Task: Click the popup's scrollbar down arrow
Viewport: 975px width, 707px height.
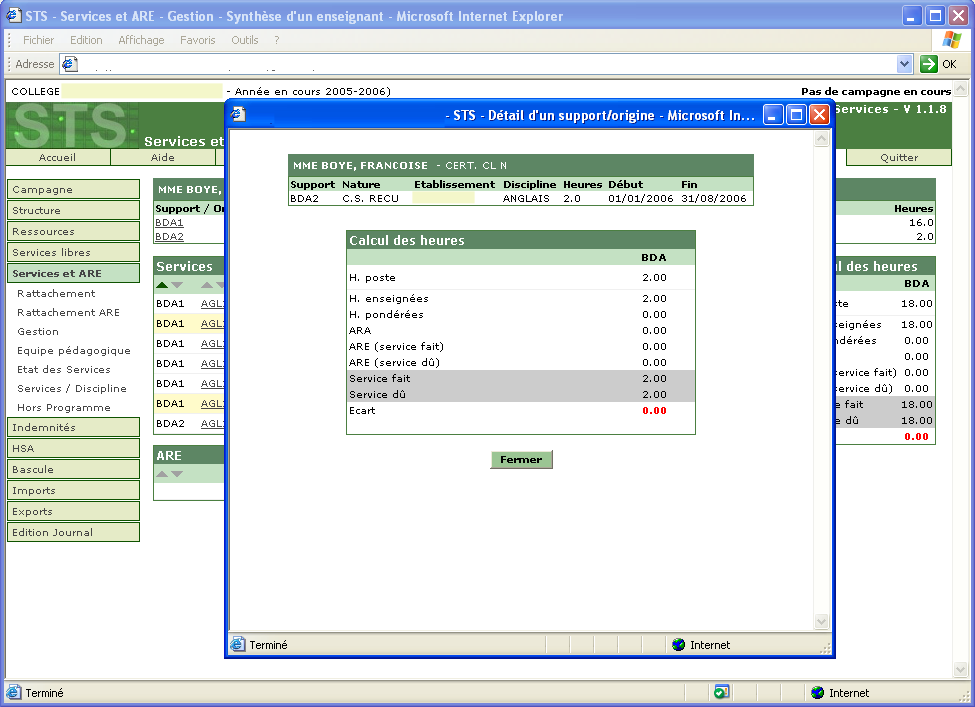Action: tap(821, 621)
